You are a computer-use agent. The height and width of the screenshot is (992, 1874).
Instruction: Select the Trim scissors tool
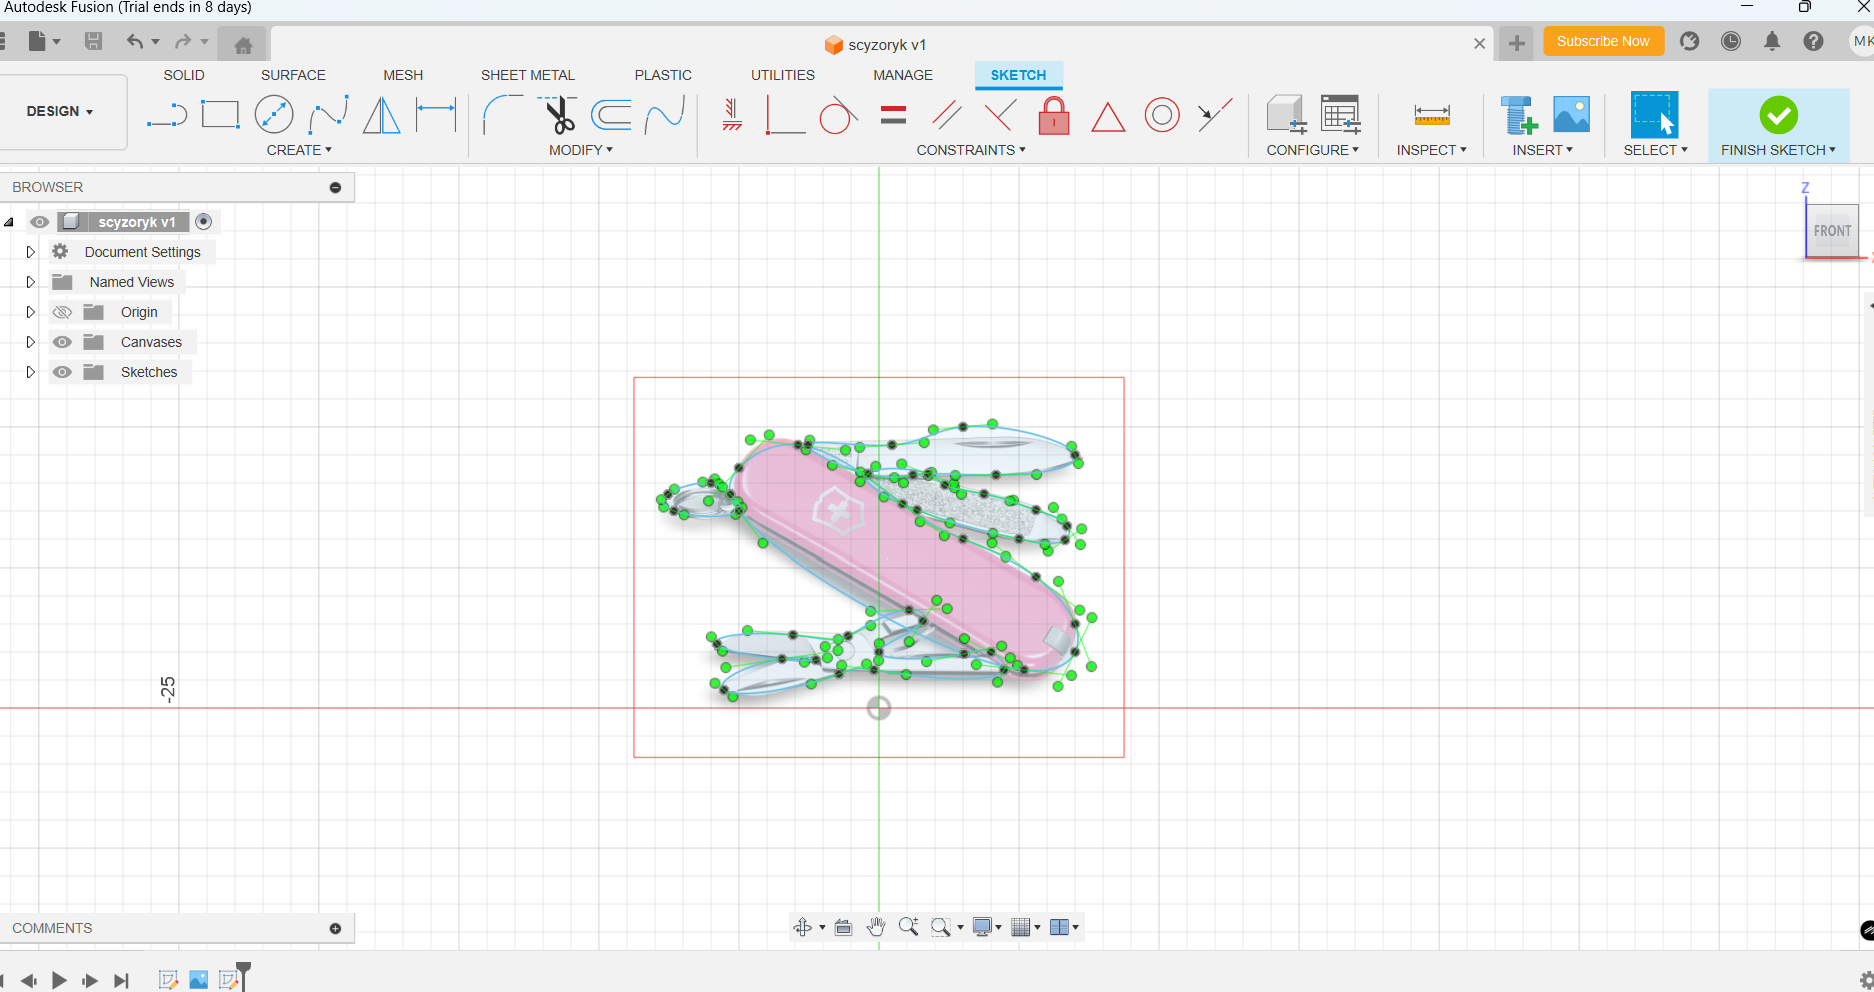[558, 115]
